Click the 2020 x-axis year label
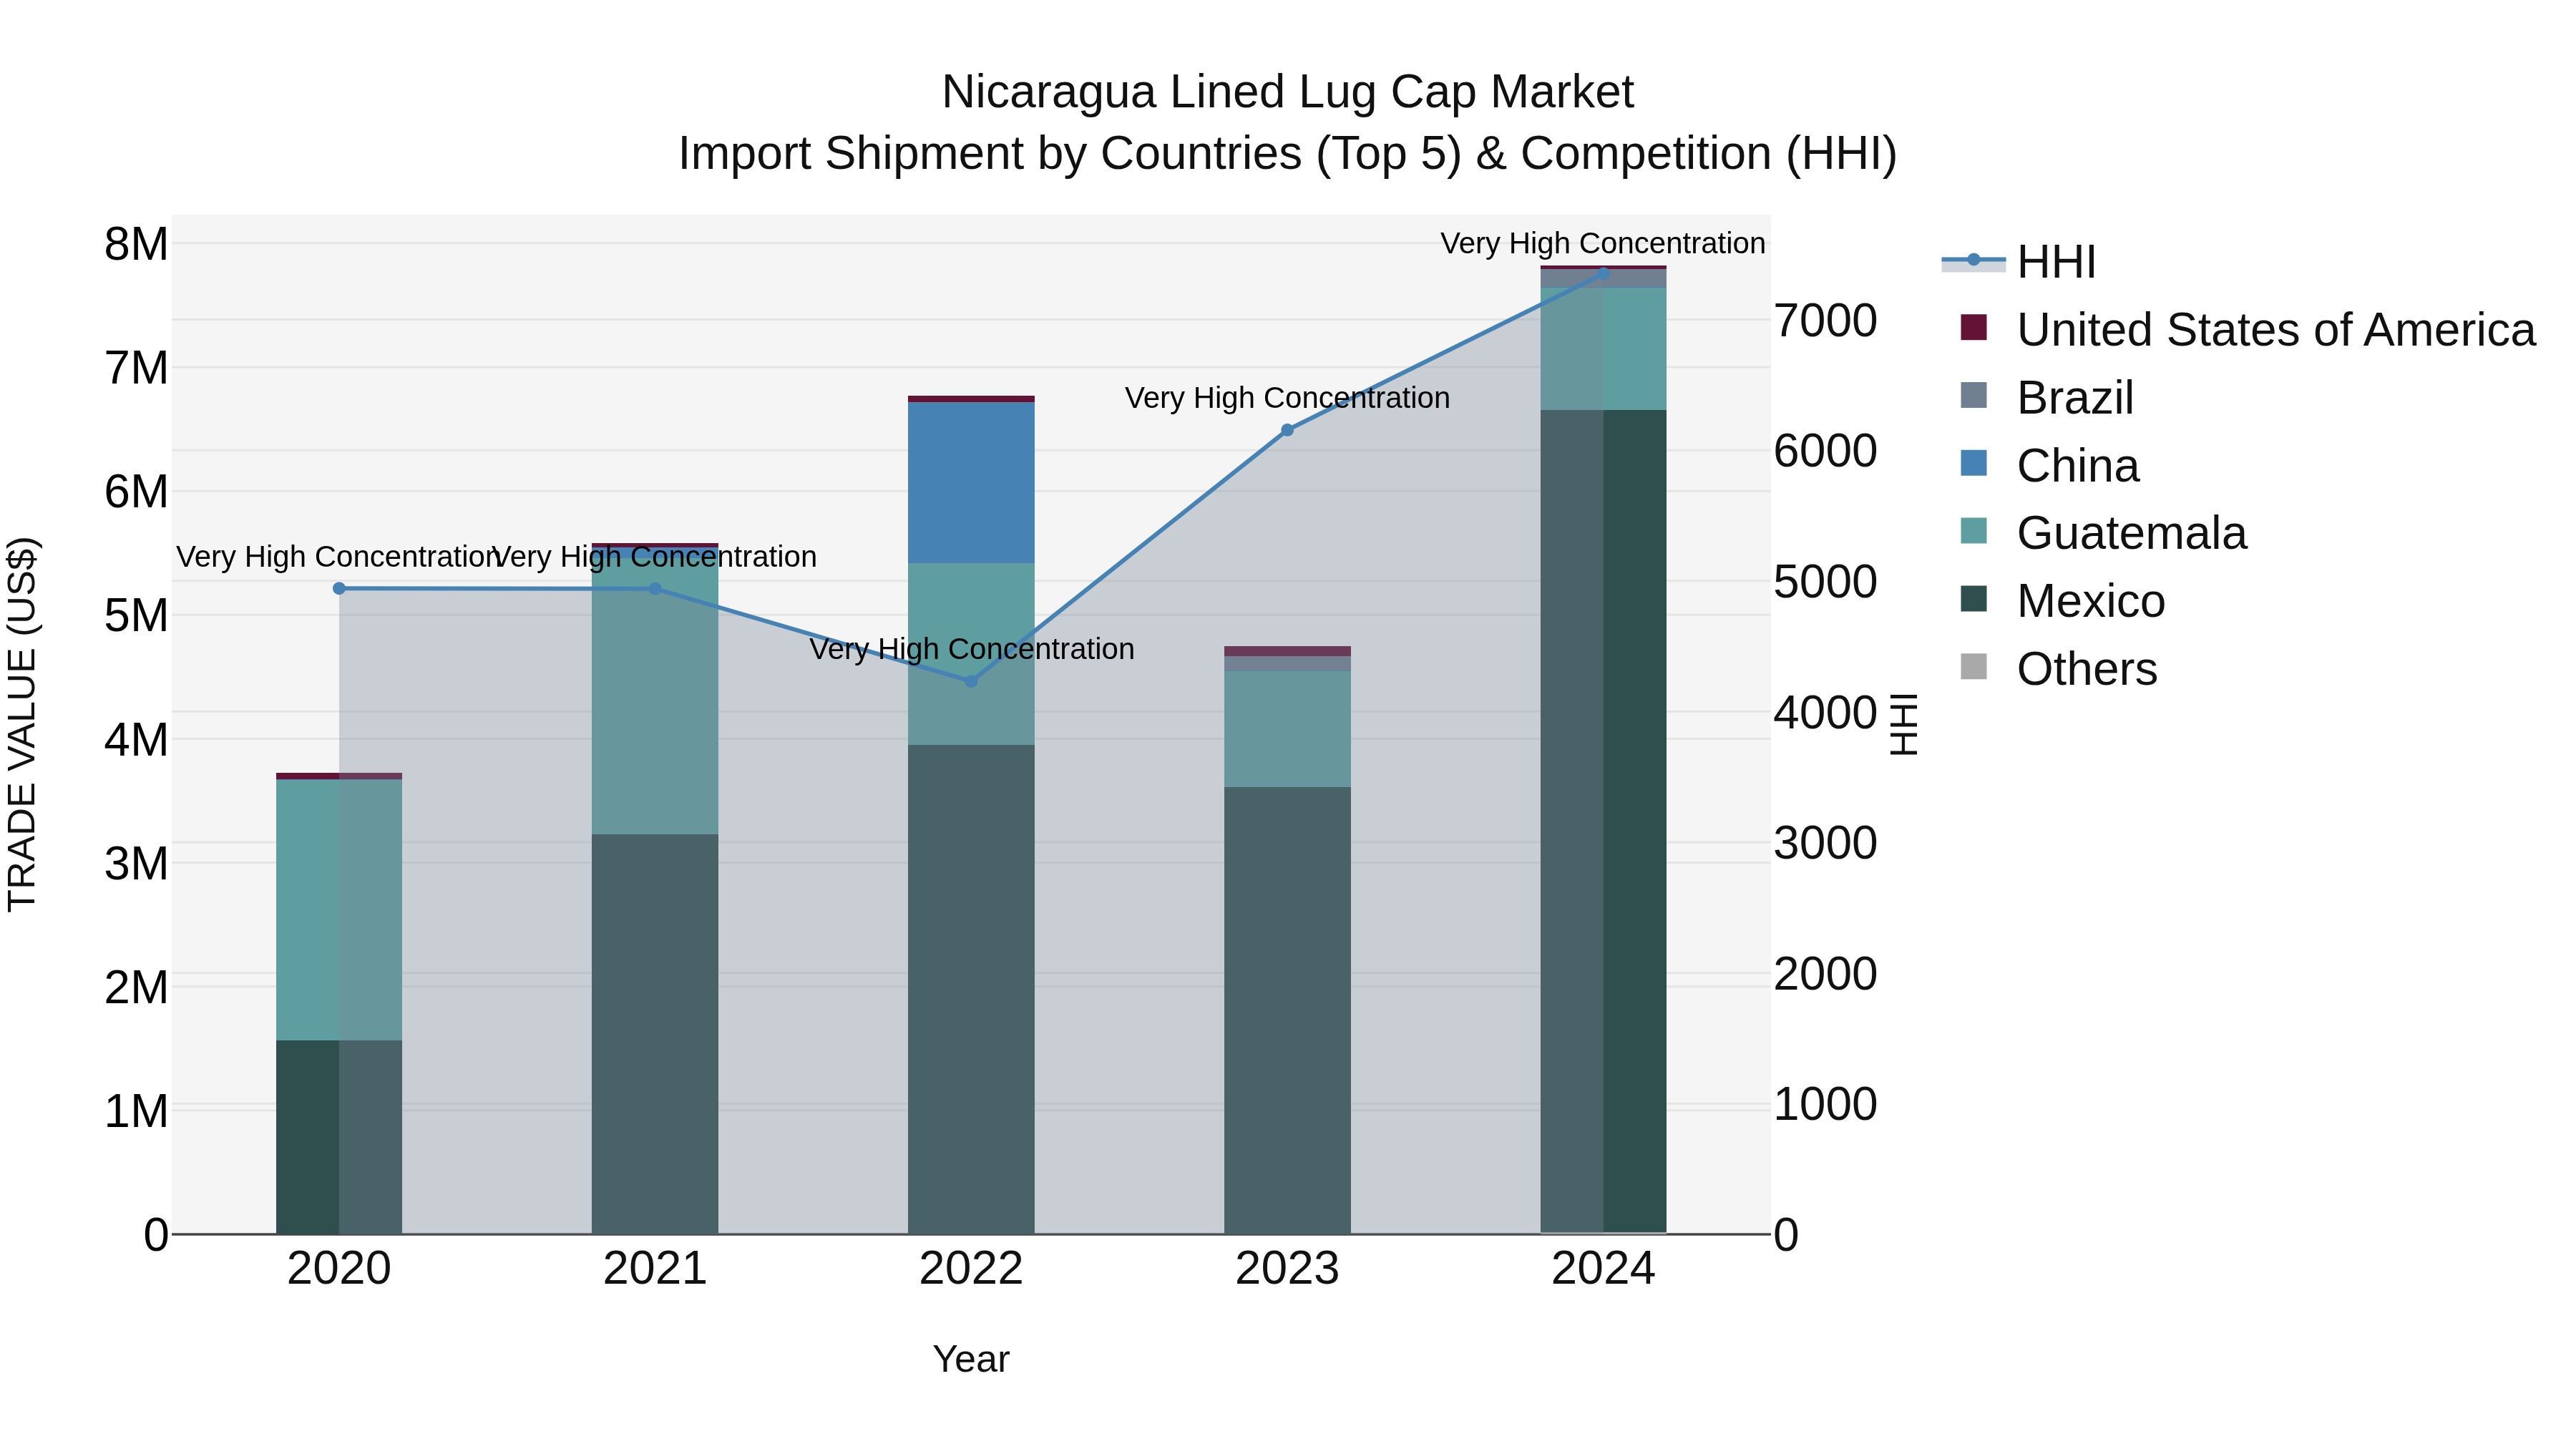 point(339,1269)
